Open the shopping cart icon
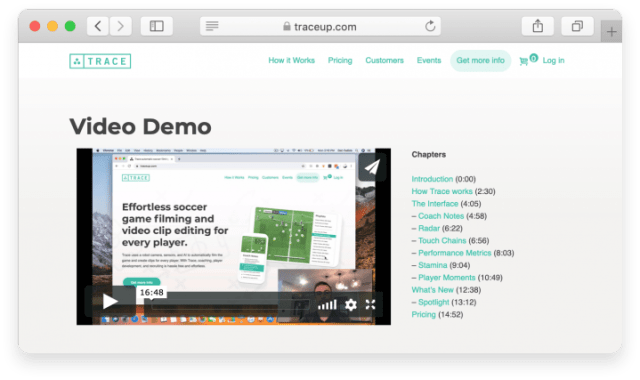 (x=524, y=61)
